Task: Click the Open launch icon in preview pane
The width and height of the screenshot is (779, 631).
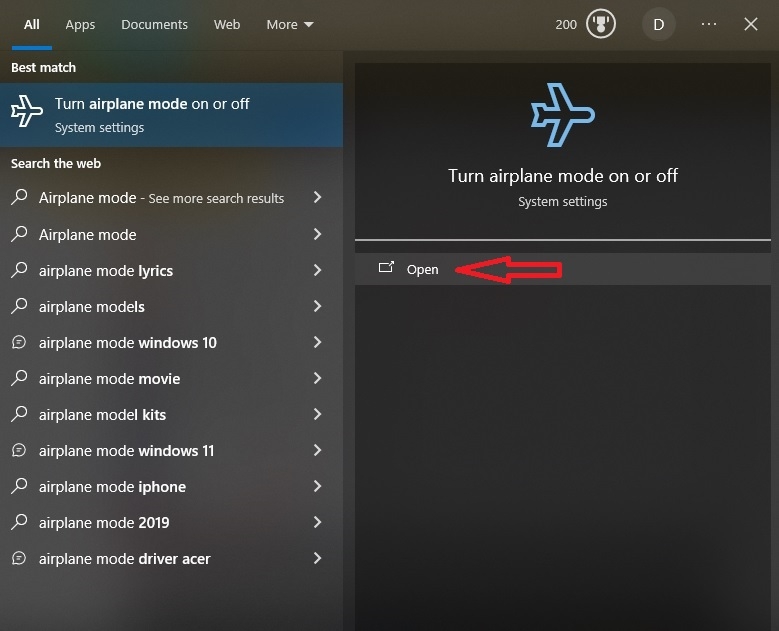Action: click(x=386, y=268)
